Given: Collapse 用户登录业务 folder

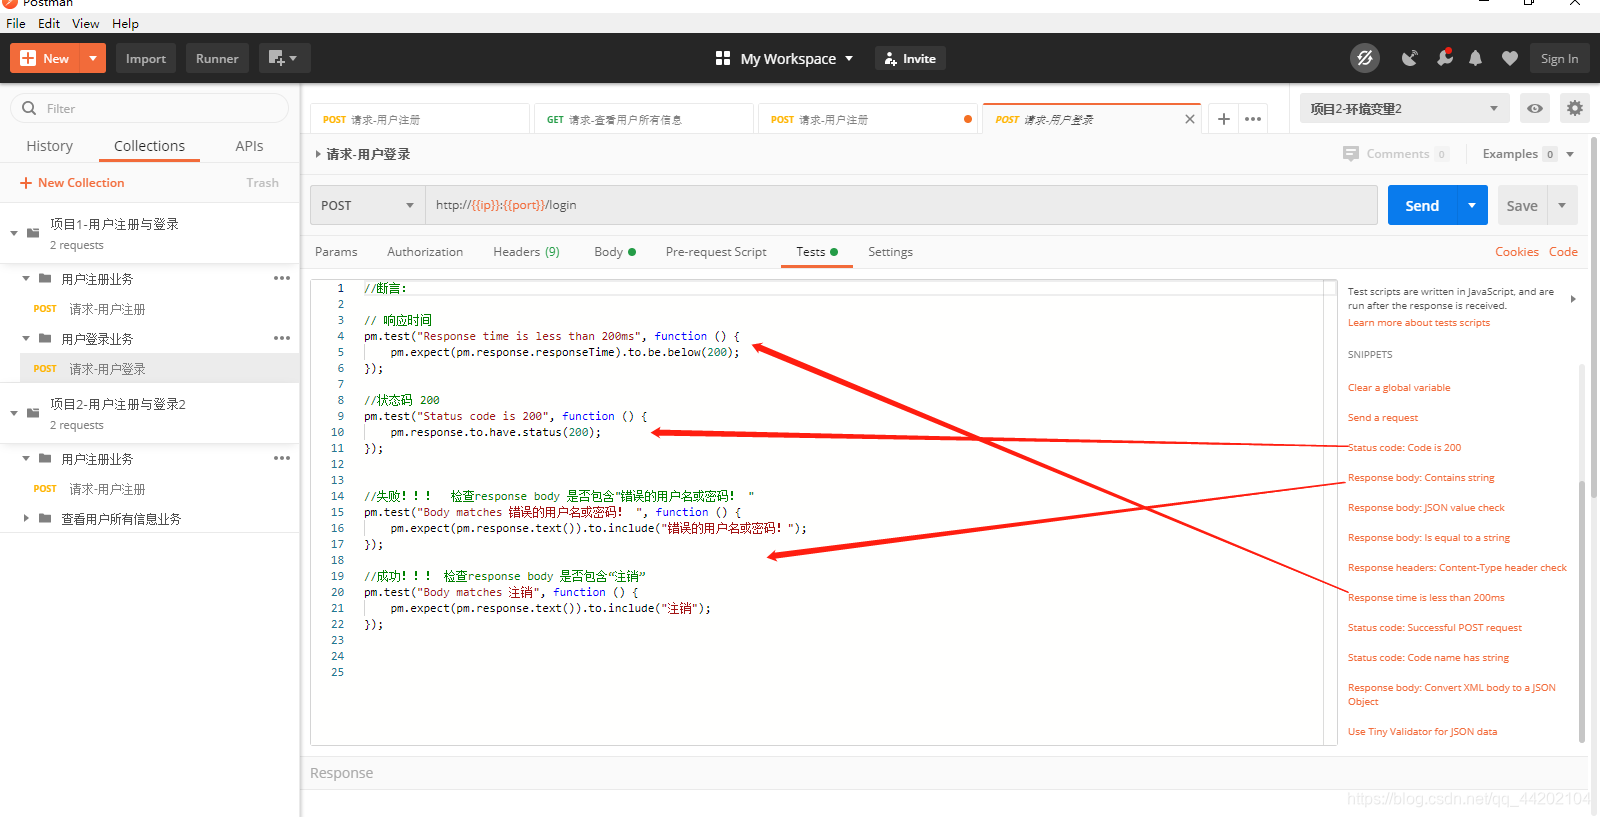Looking at the screenshot, I should [x=26, y=339].
